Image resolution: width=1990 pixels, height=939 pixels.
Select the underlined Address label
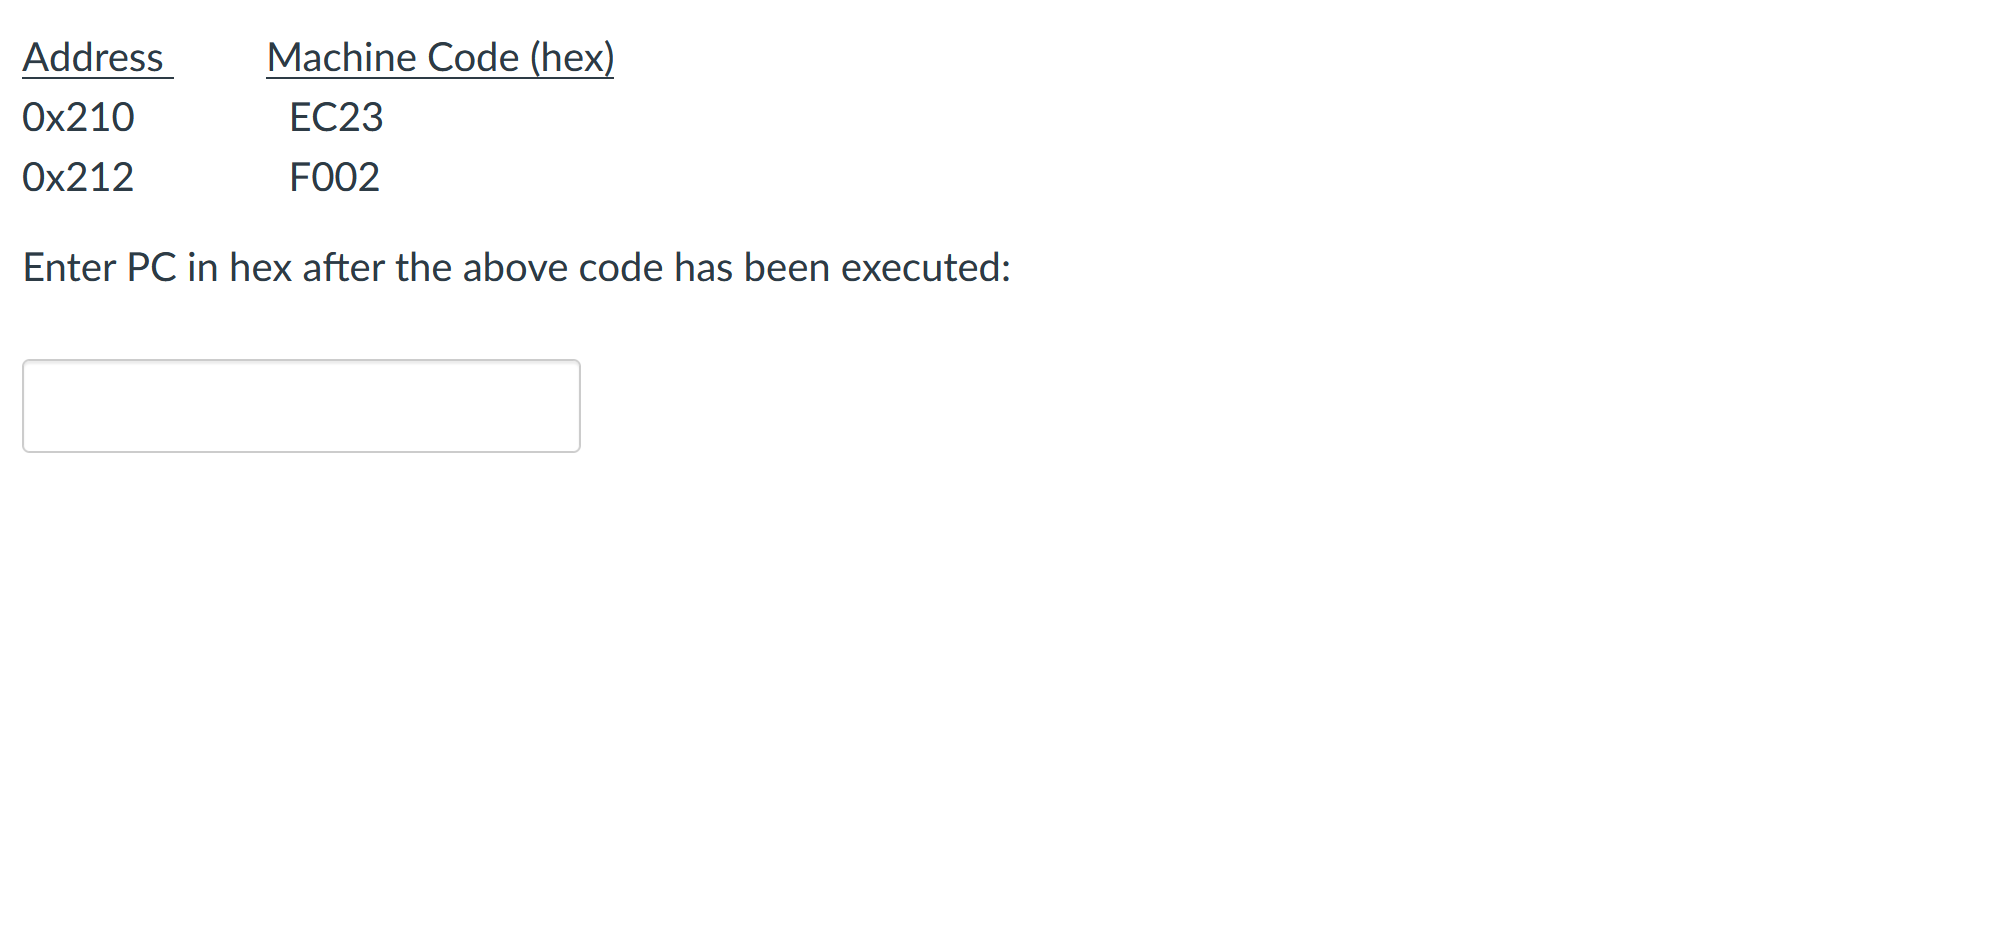(x=95, y=57)
